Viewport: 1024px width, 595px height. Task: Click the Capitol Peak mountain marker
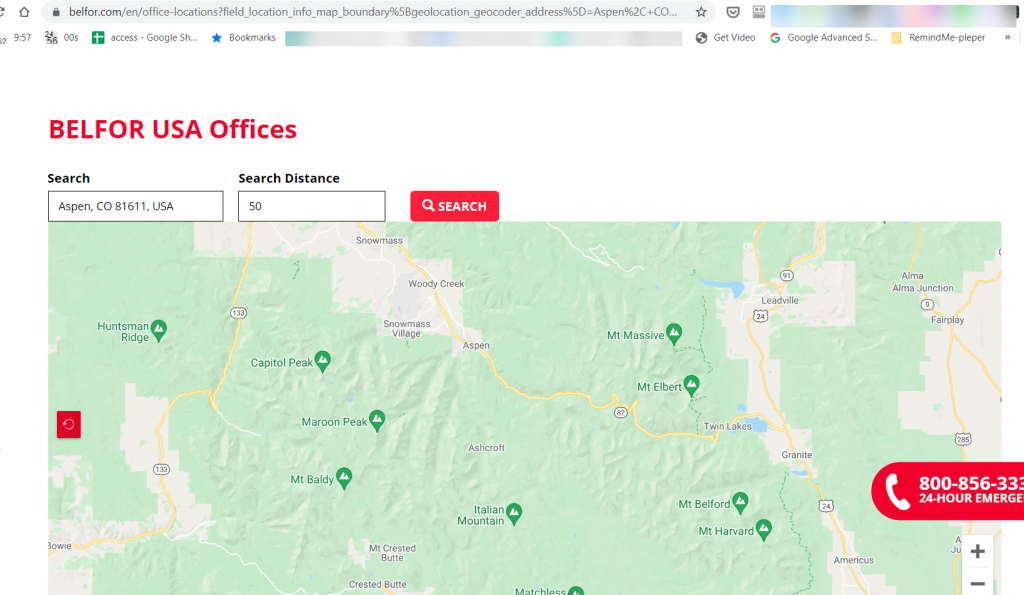[322, 360]
